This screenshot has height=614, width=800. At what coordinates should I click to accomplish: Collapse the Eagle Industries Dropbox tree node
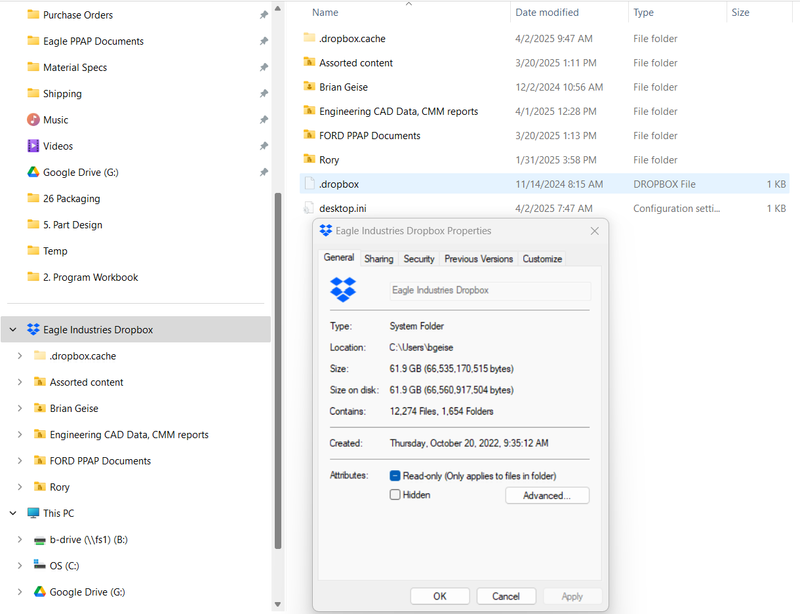tap(13, 329)
